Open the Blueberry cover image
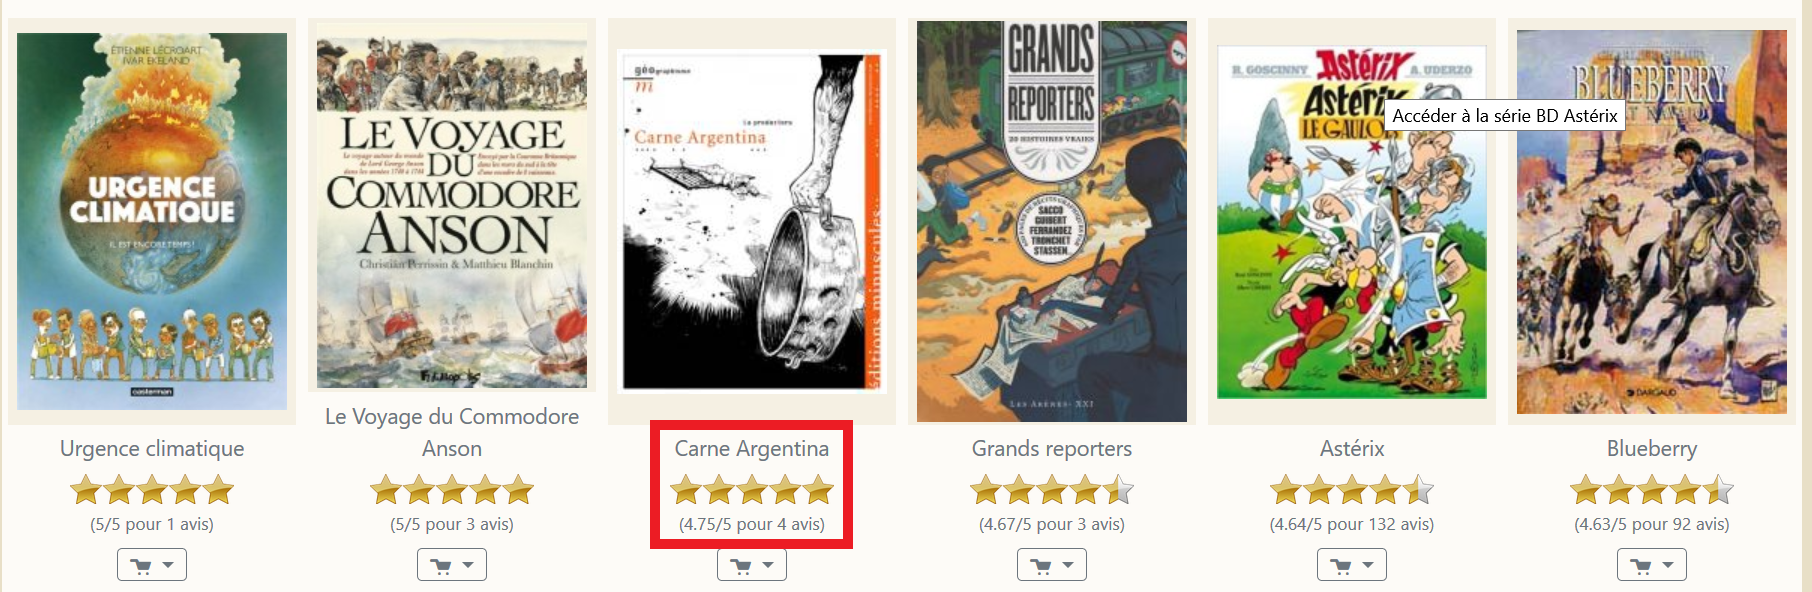The width and height of the screenshot is (1812, 592). (x=1652, y=221)
